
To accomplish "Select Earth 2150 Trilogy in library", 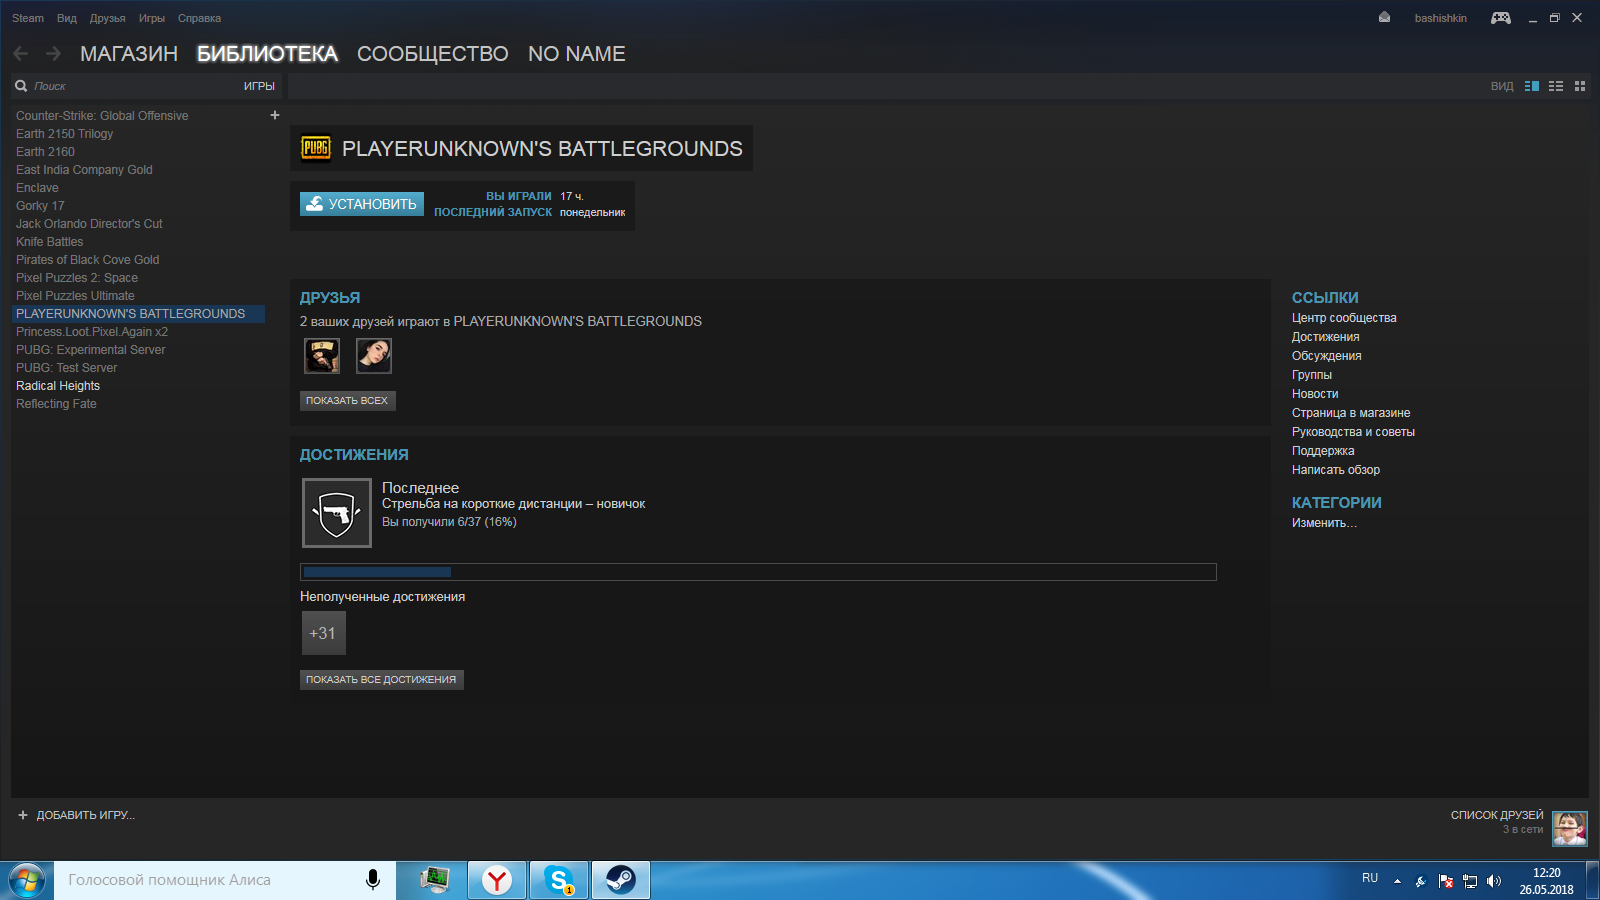I will [x=65, y=134].
